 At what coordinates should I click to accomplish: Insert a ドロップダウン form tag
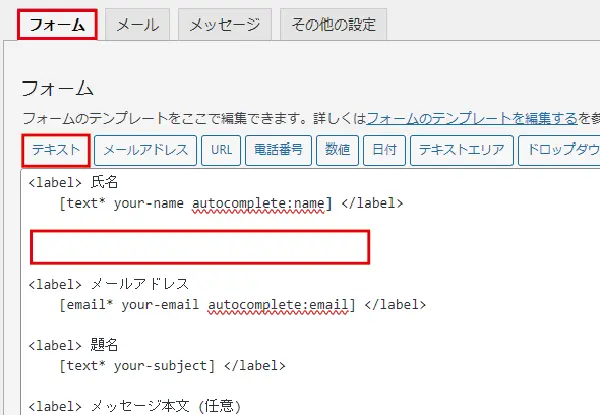[559, 150]
